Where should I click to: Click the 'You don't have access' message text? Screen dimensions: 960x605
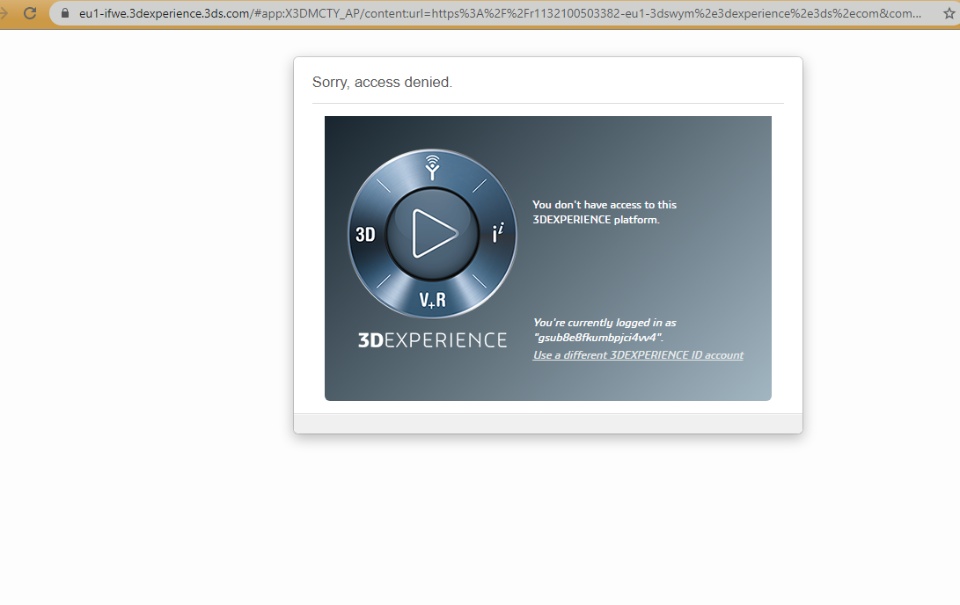[604, 212]
